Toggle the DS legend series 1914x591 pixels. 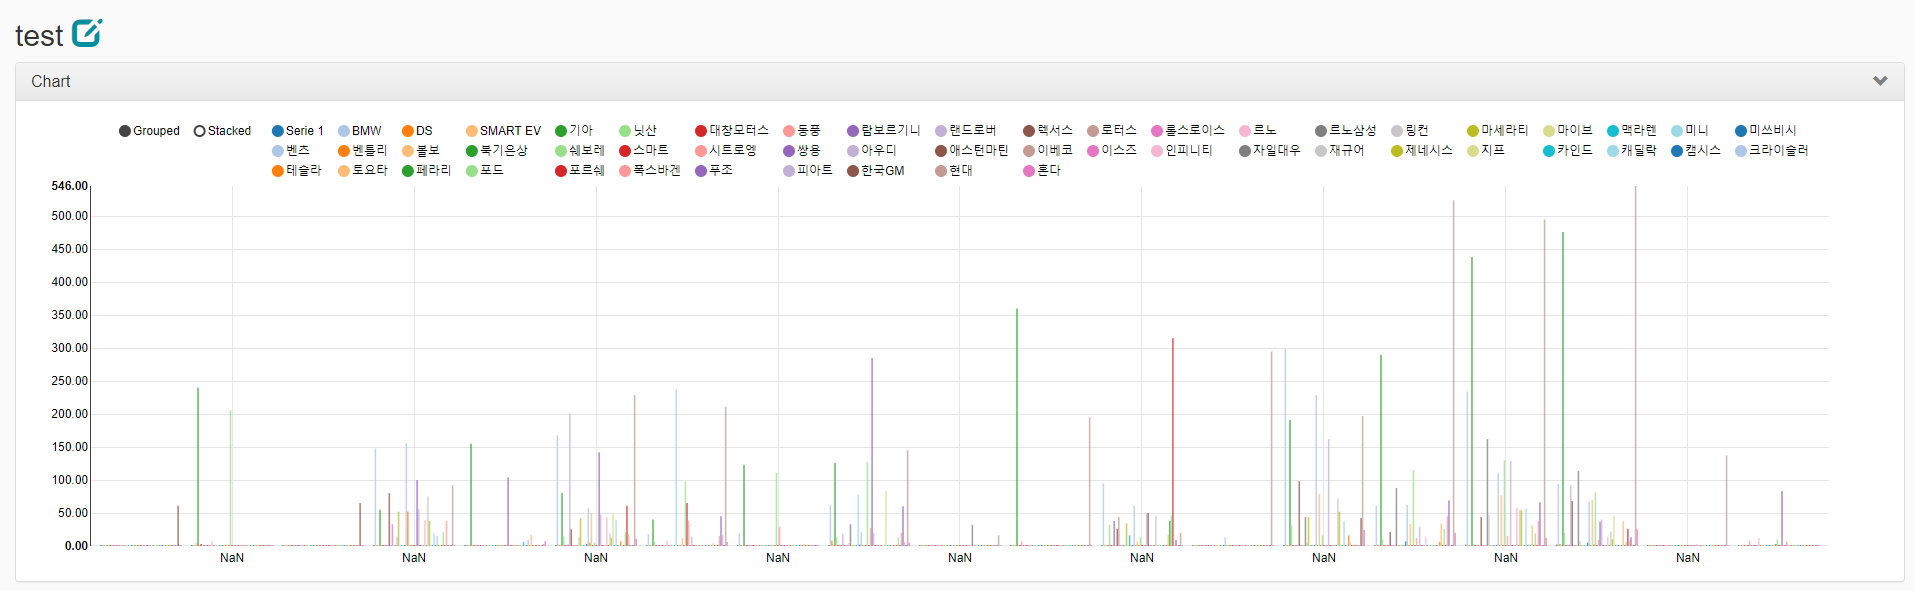pos(417,131)
